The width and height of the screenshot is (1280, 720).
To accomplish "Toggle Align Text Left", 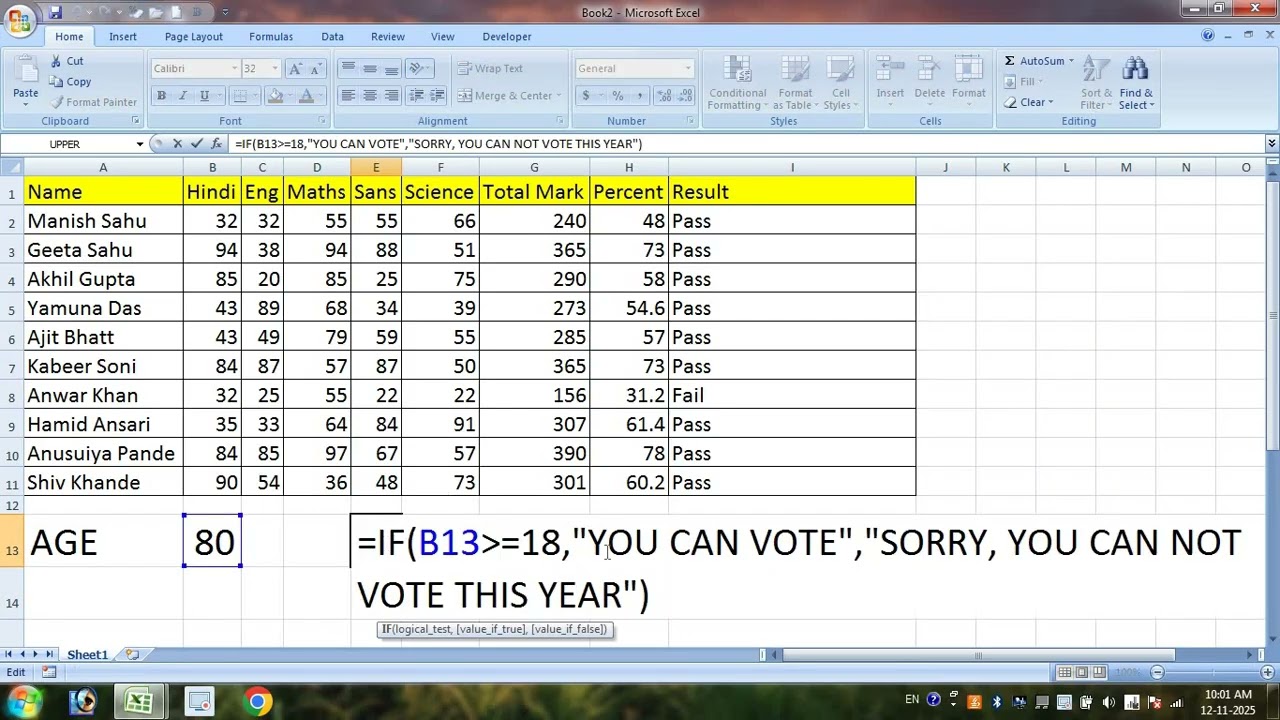I will pyautogui.click(x=348, y=96).
